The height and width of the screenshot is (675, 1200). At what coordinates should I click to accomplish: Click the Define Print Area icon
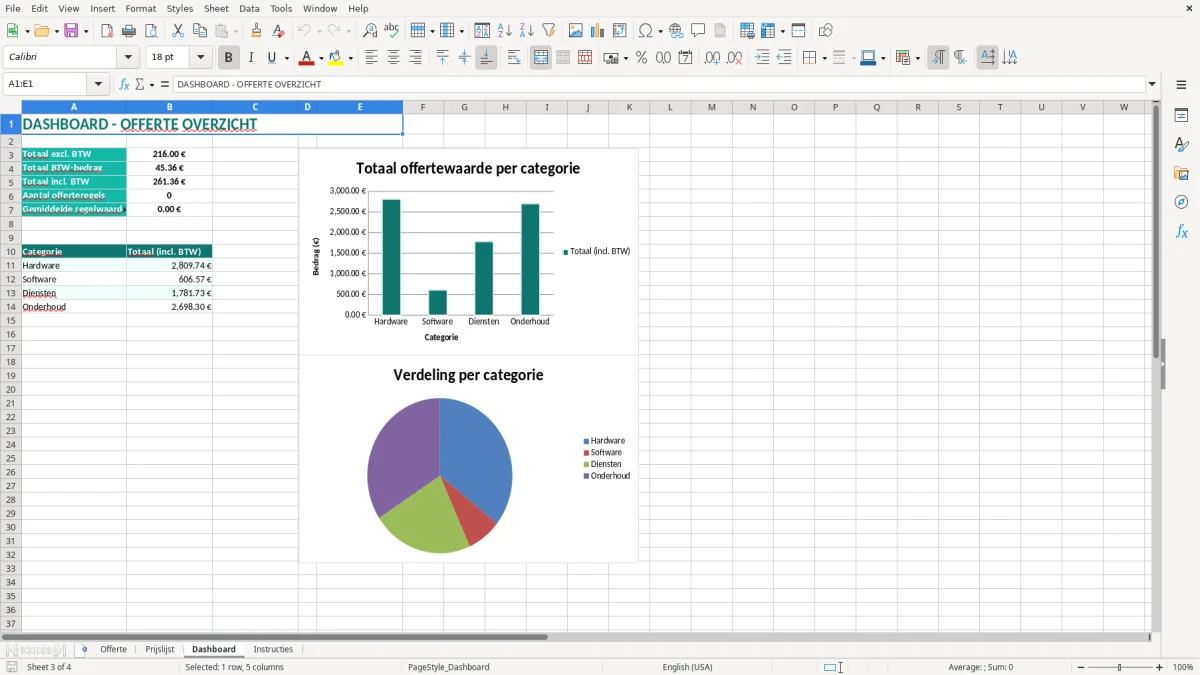[747, 31]
